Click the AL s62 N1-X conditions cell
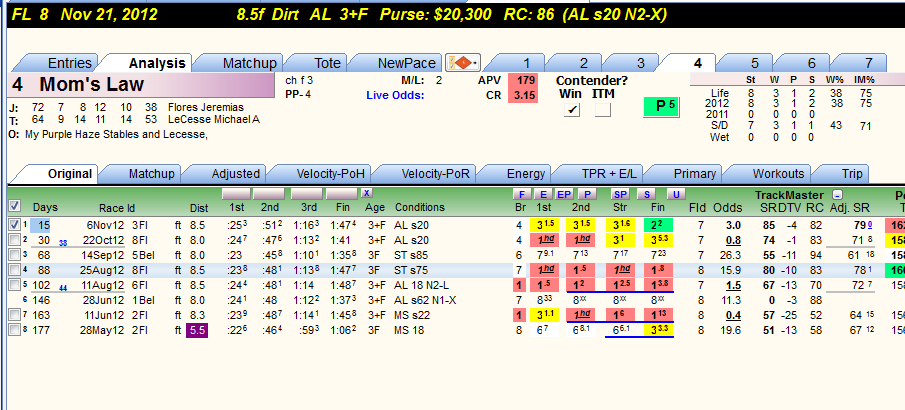Screen dimensions: 905x410 click(x=424, y=300)
